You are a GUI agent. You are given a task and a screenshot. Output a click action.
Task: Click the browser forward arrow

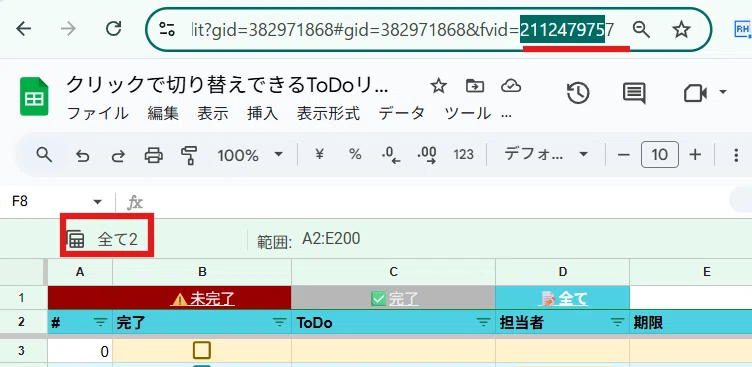pos(69,29)
